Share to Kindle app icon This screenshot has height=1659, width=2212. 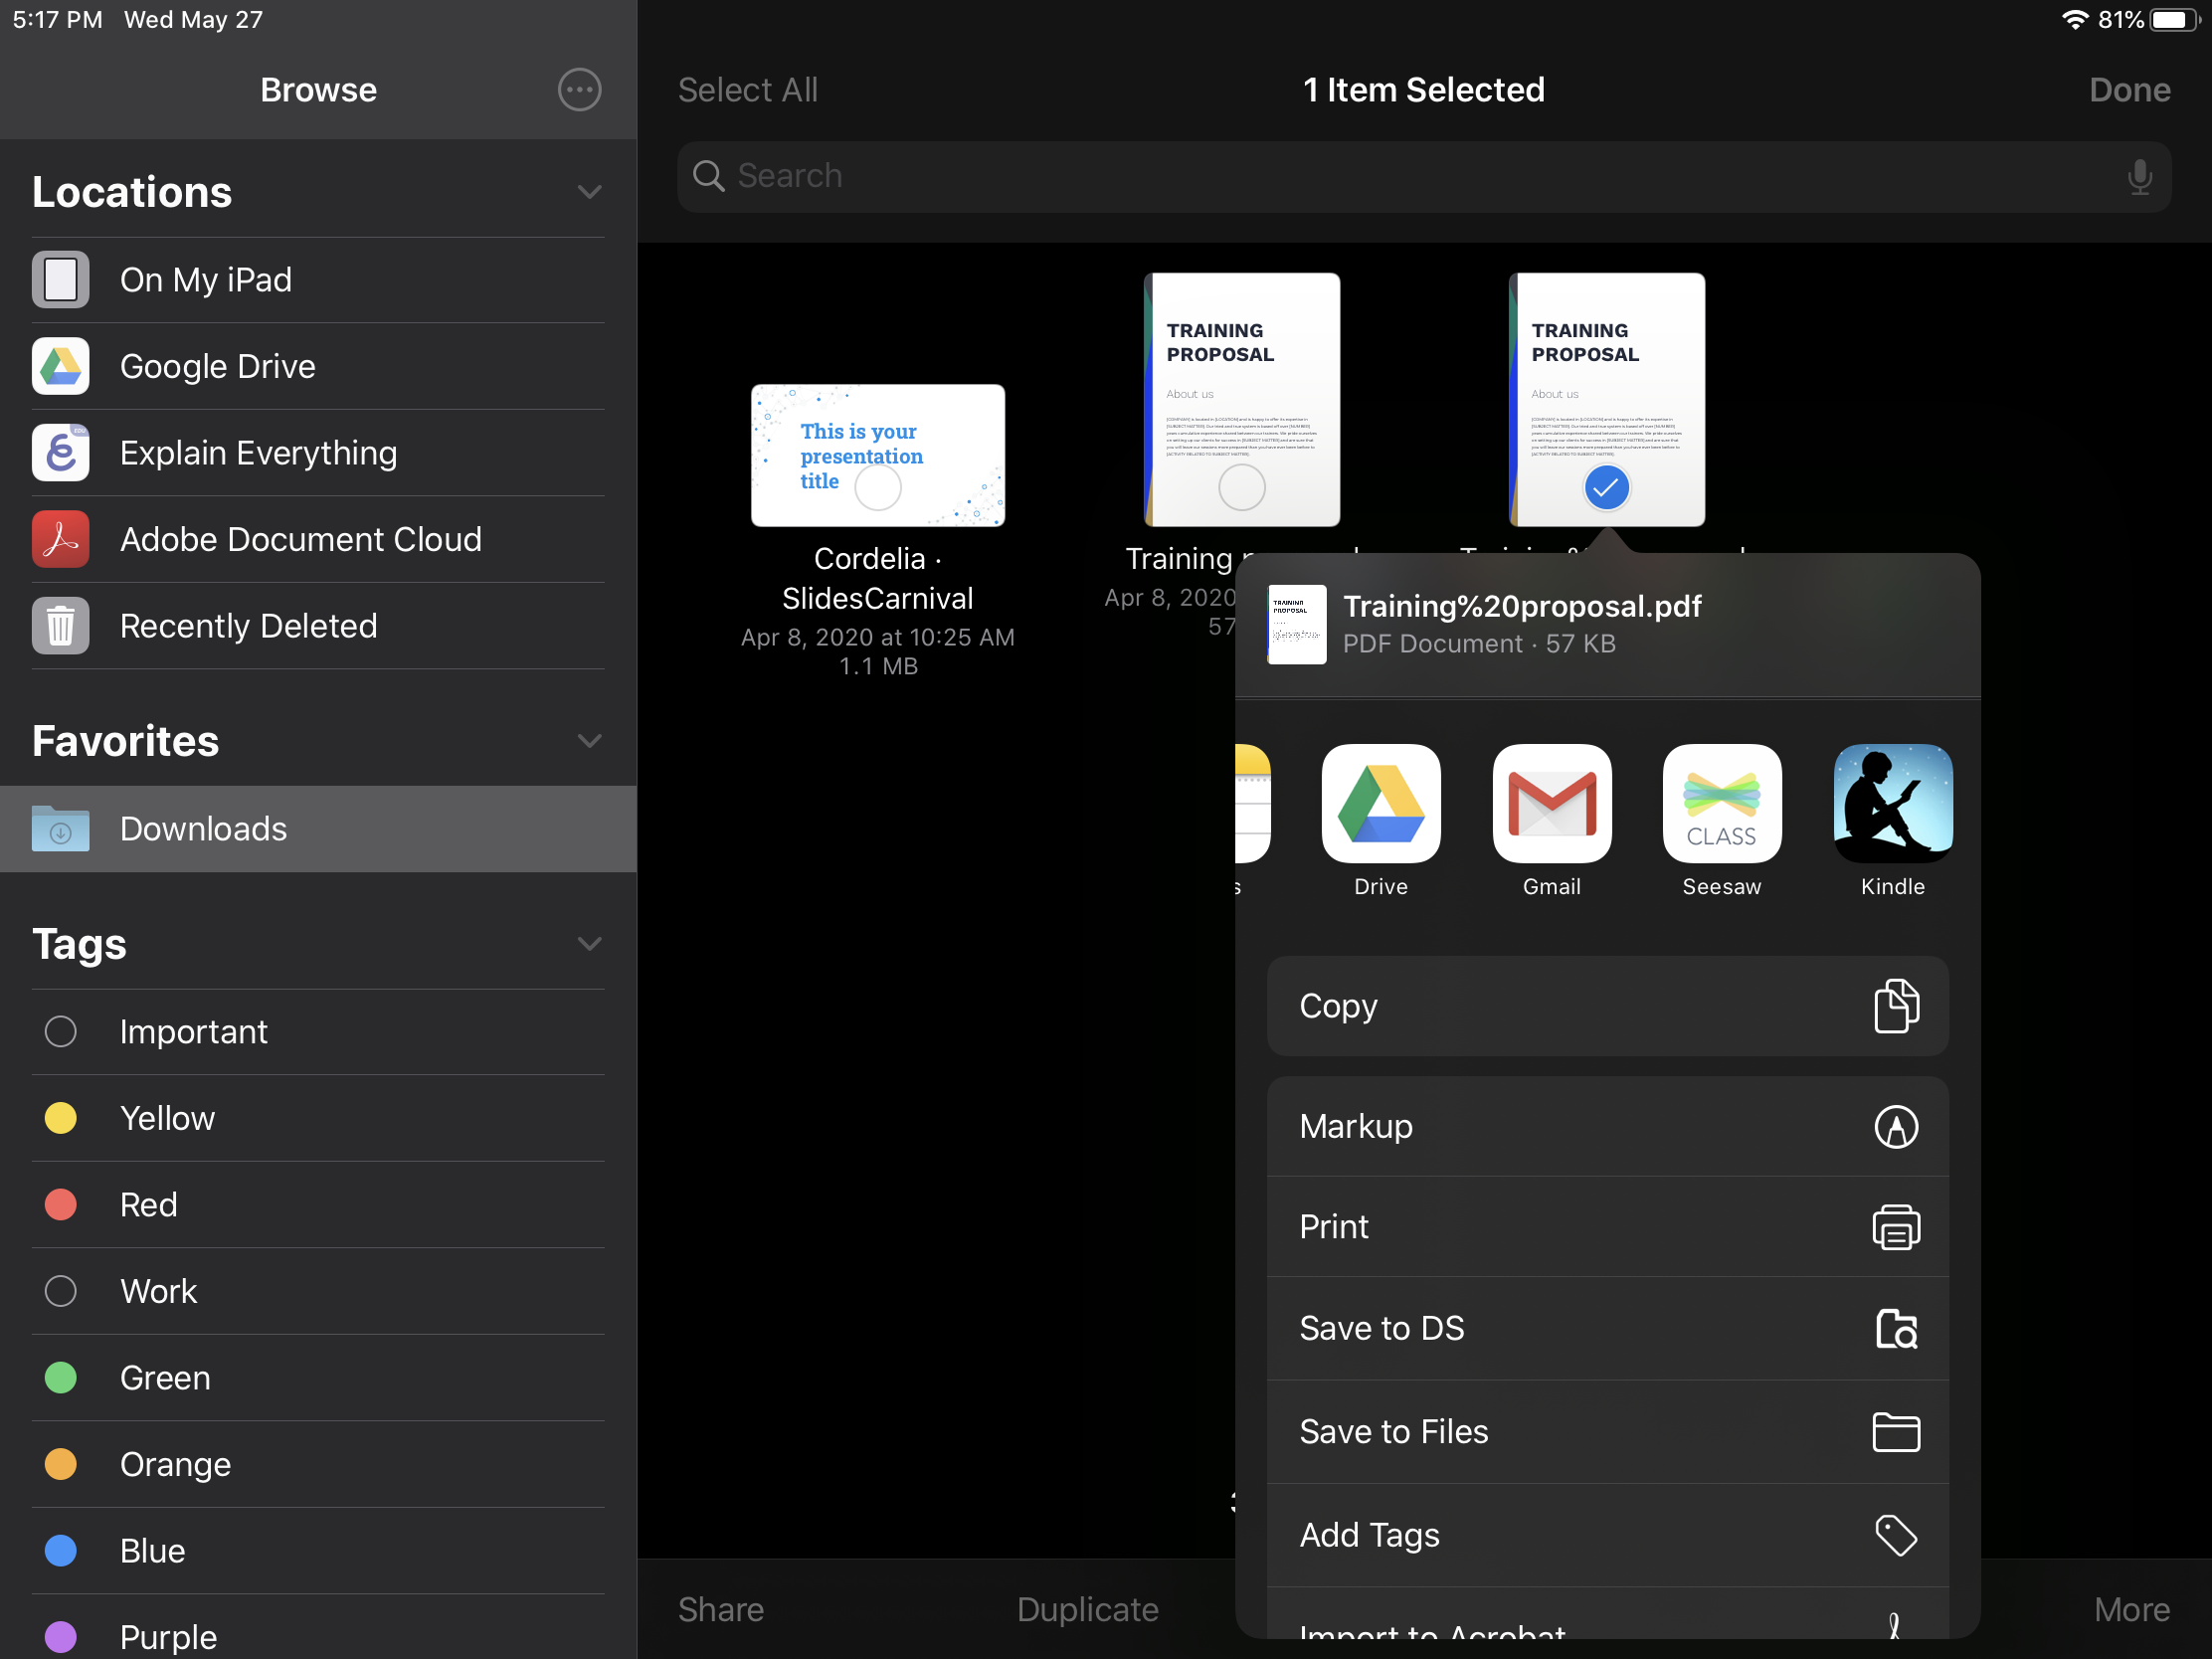(x=1893, y=803)
